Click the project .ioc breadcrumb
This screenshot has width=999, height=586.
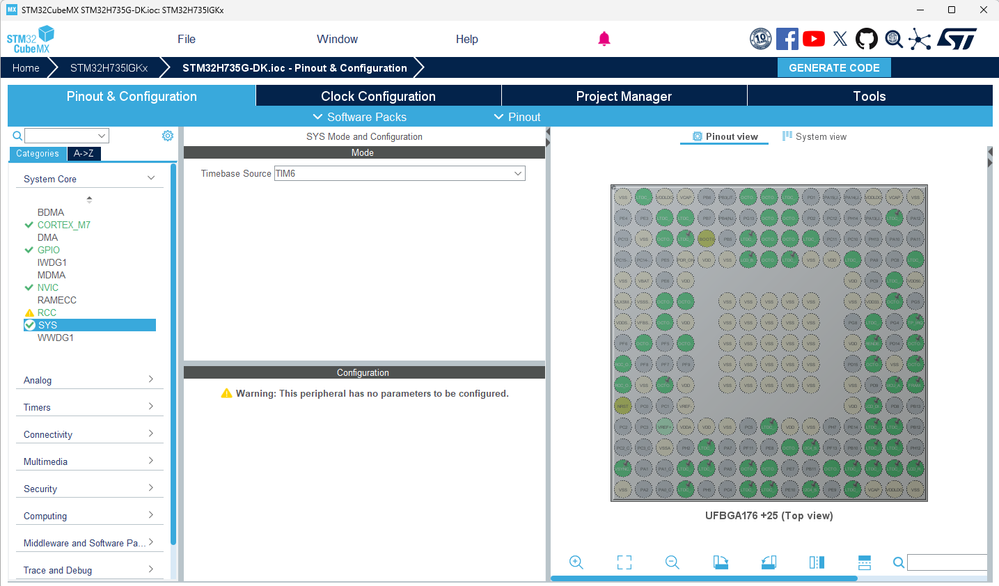pyautogui.click(x=294, y=68)
